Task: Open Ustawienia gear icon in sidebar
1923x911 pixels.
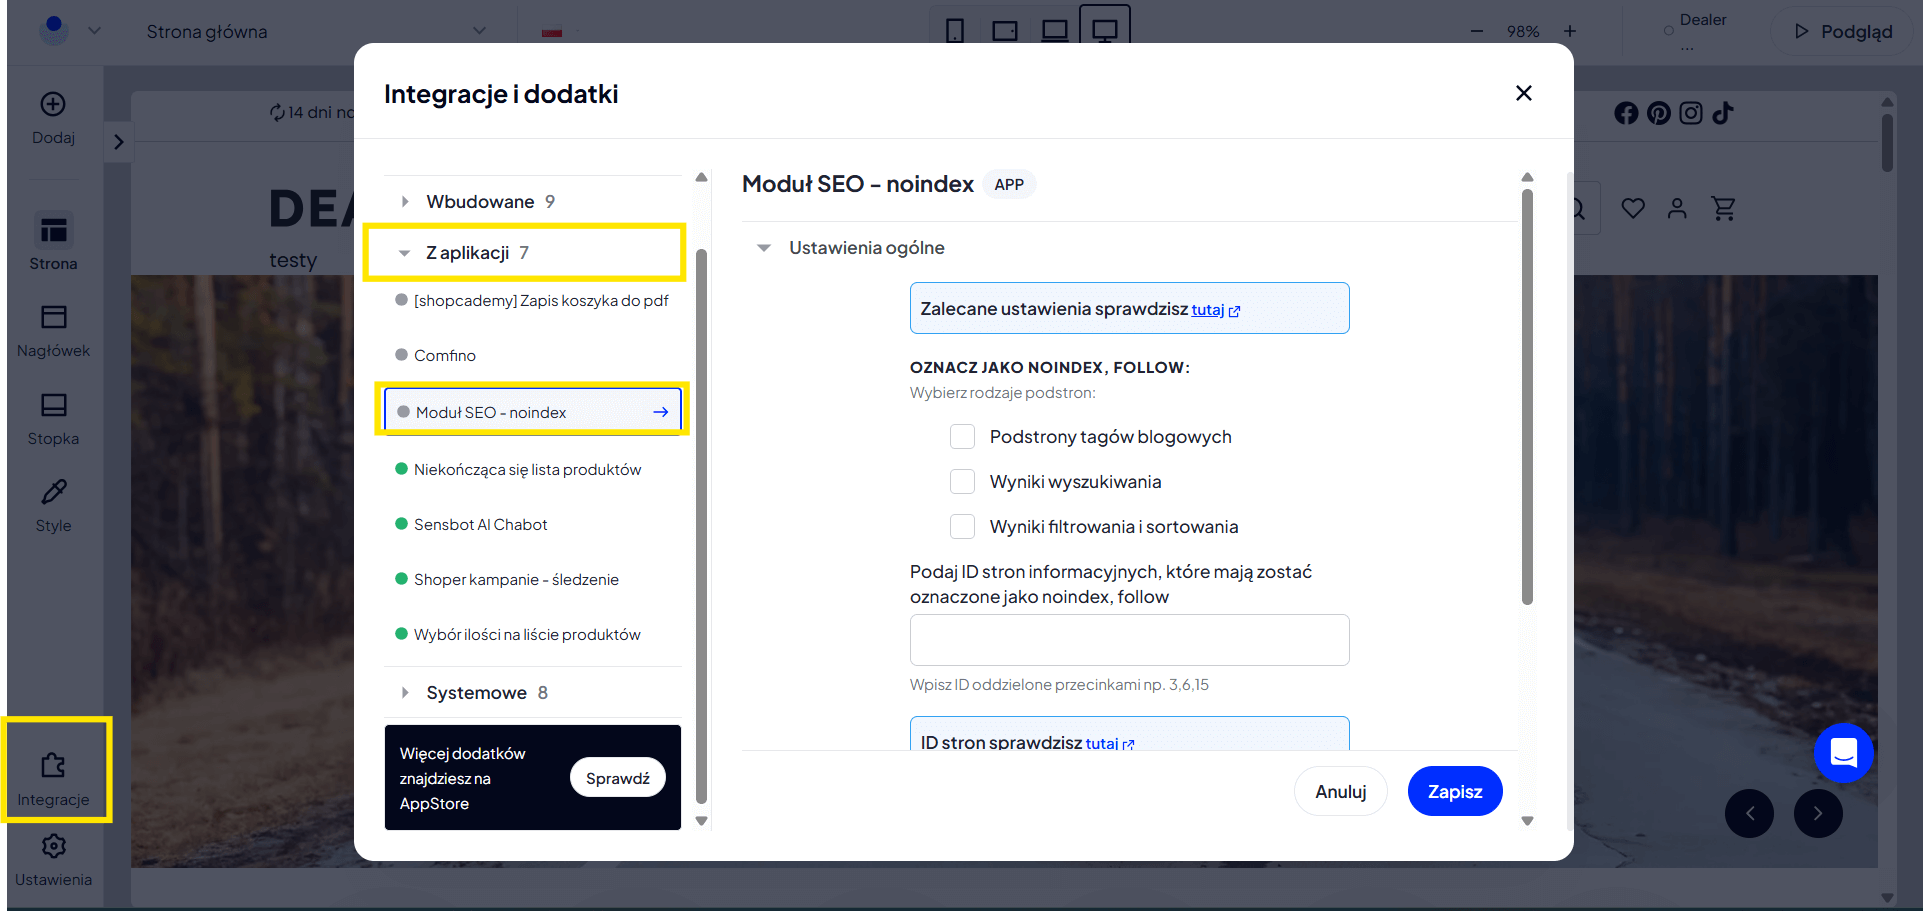Action: (54, 847)
